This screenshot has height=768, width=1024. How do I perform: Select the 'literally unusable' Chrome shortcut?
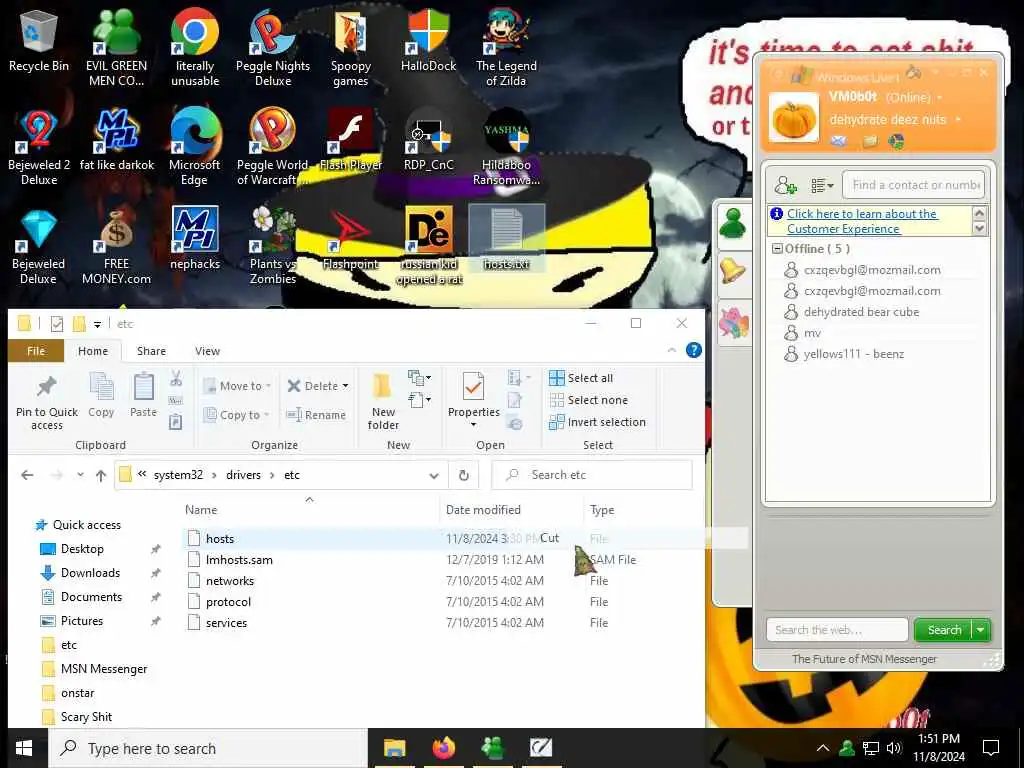tap(195, 47)
